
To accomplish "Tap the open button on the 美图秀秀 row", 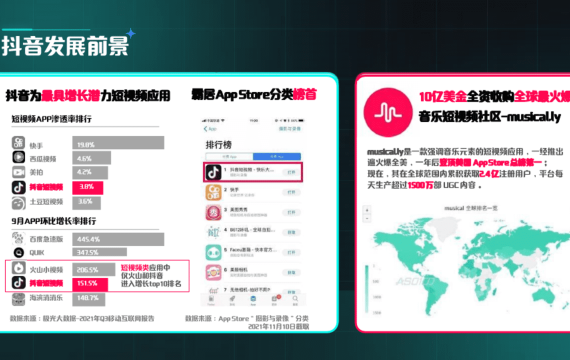I will [x=291, y=212].
